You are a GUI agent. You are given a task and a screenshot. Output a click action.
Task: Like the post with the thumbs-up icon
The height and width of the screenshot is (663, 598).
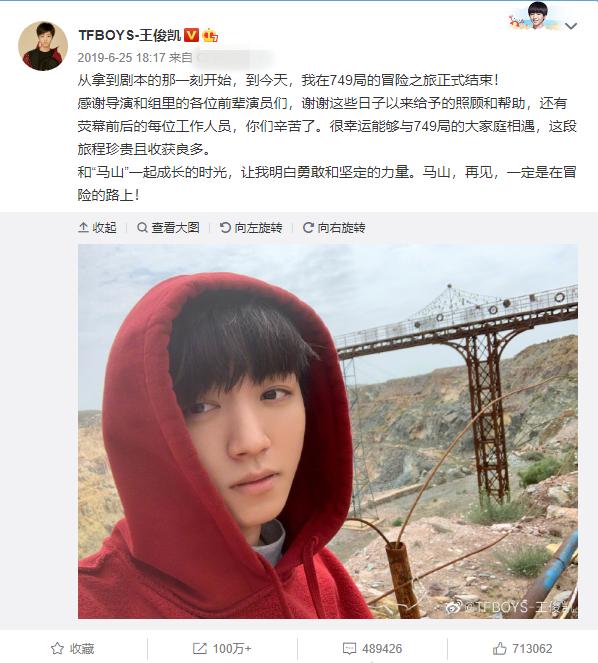coord(499,648)
